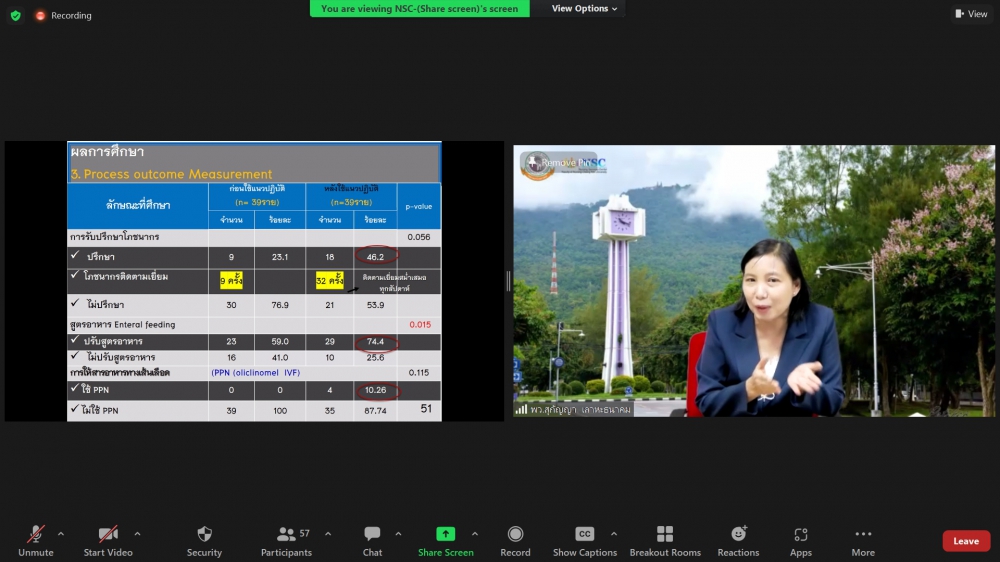1000x562 pixels.
Task: Expand caption options arrow beside Show Captions
Action: 613,534
